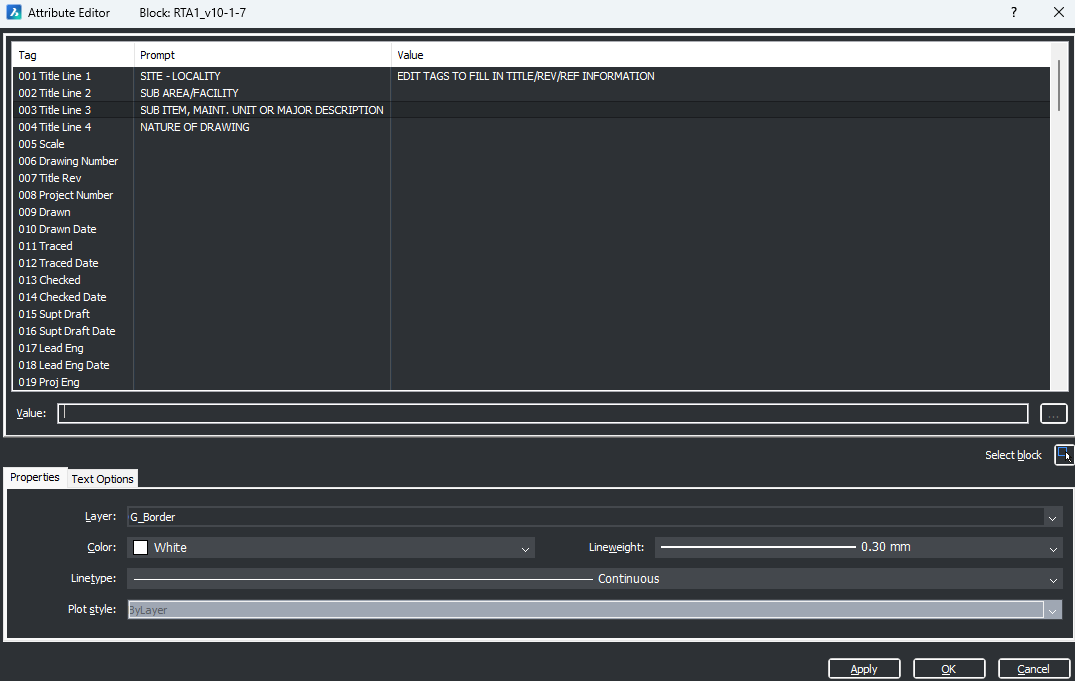This screenshot has height=681, width=1075.
Task: Open the Lineweight dropdown at 0.30 mm
Action: click(x=1053, y=548)
